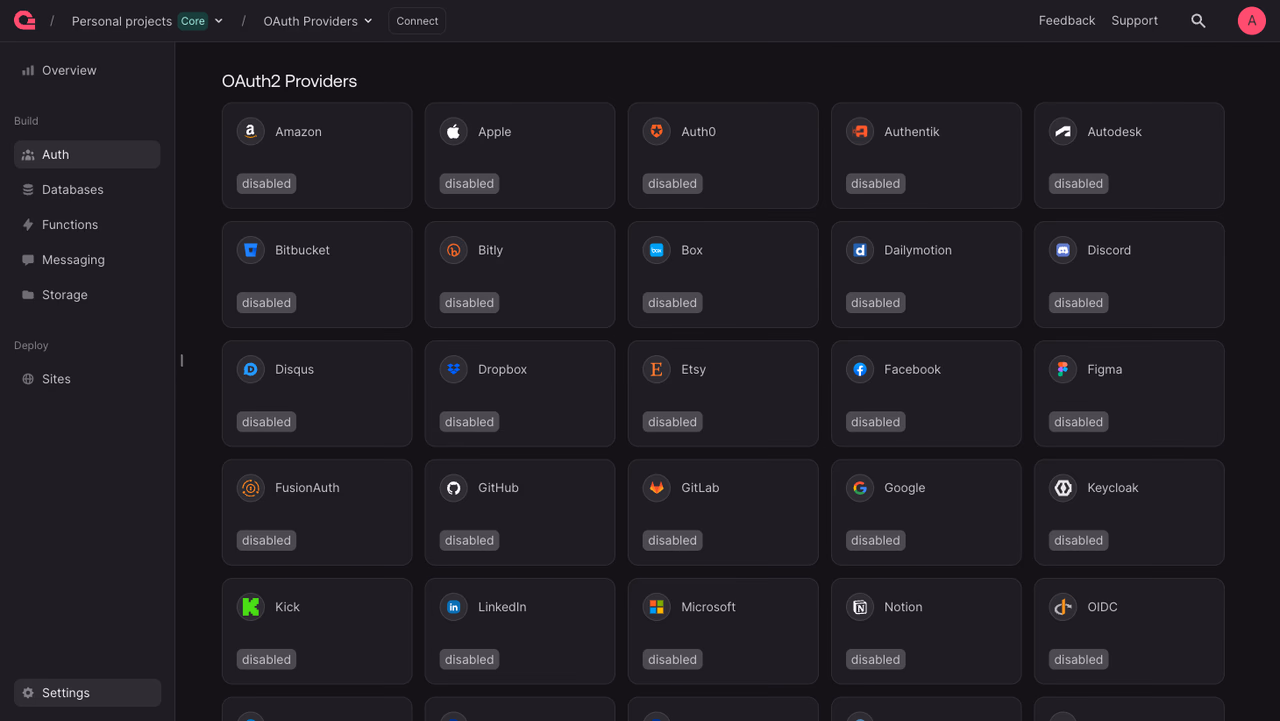The image size is (1280, 721).
Task: Open Storage in the sidebar
Action: (87, 294)
